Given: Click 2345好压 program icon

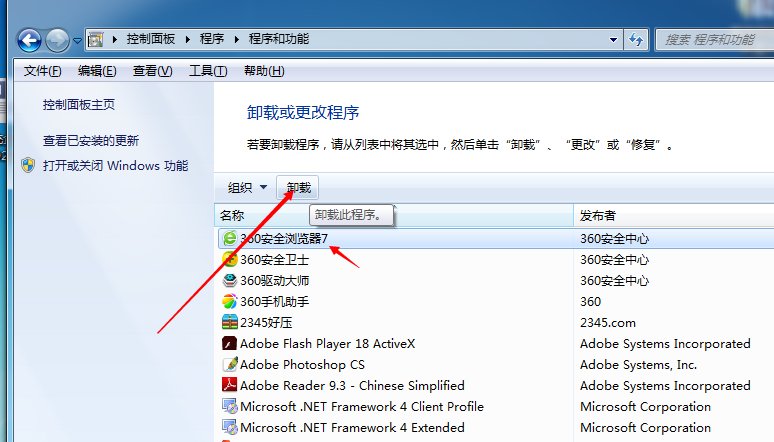Looking at the screenshot, I should click(230, 322).
